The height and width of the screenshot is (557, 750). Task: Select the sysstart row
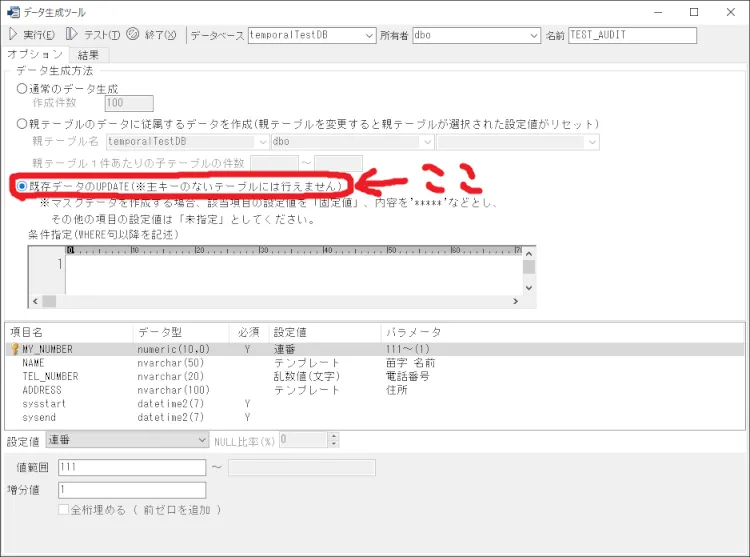click(x=375, y=404)
